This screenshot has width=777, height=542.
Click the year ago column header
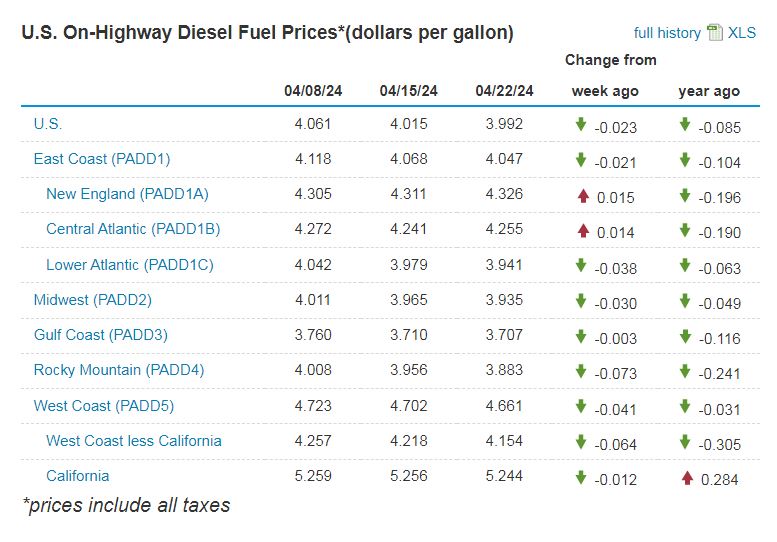coord(708,91)
